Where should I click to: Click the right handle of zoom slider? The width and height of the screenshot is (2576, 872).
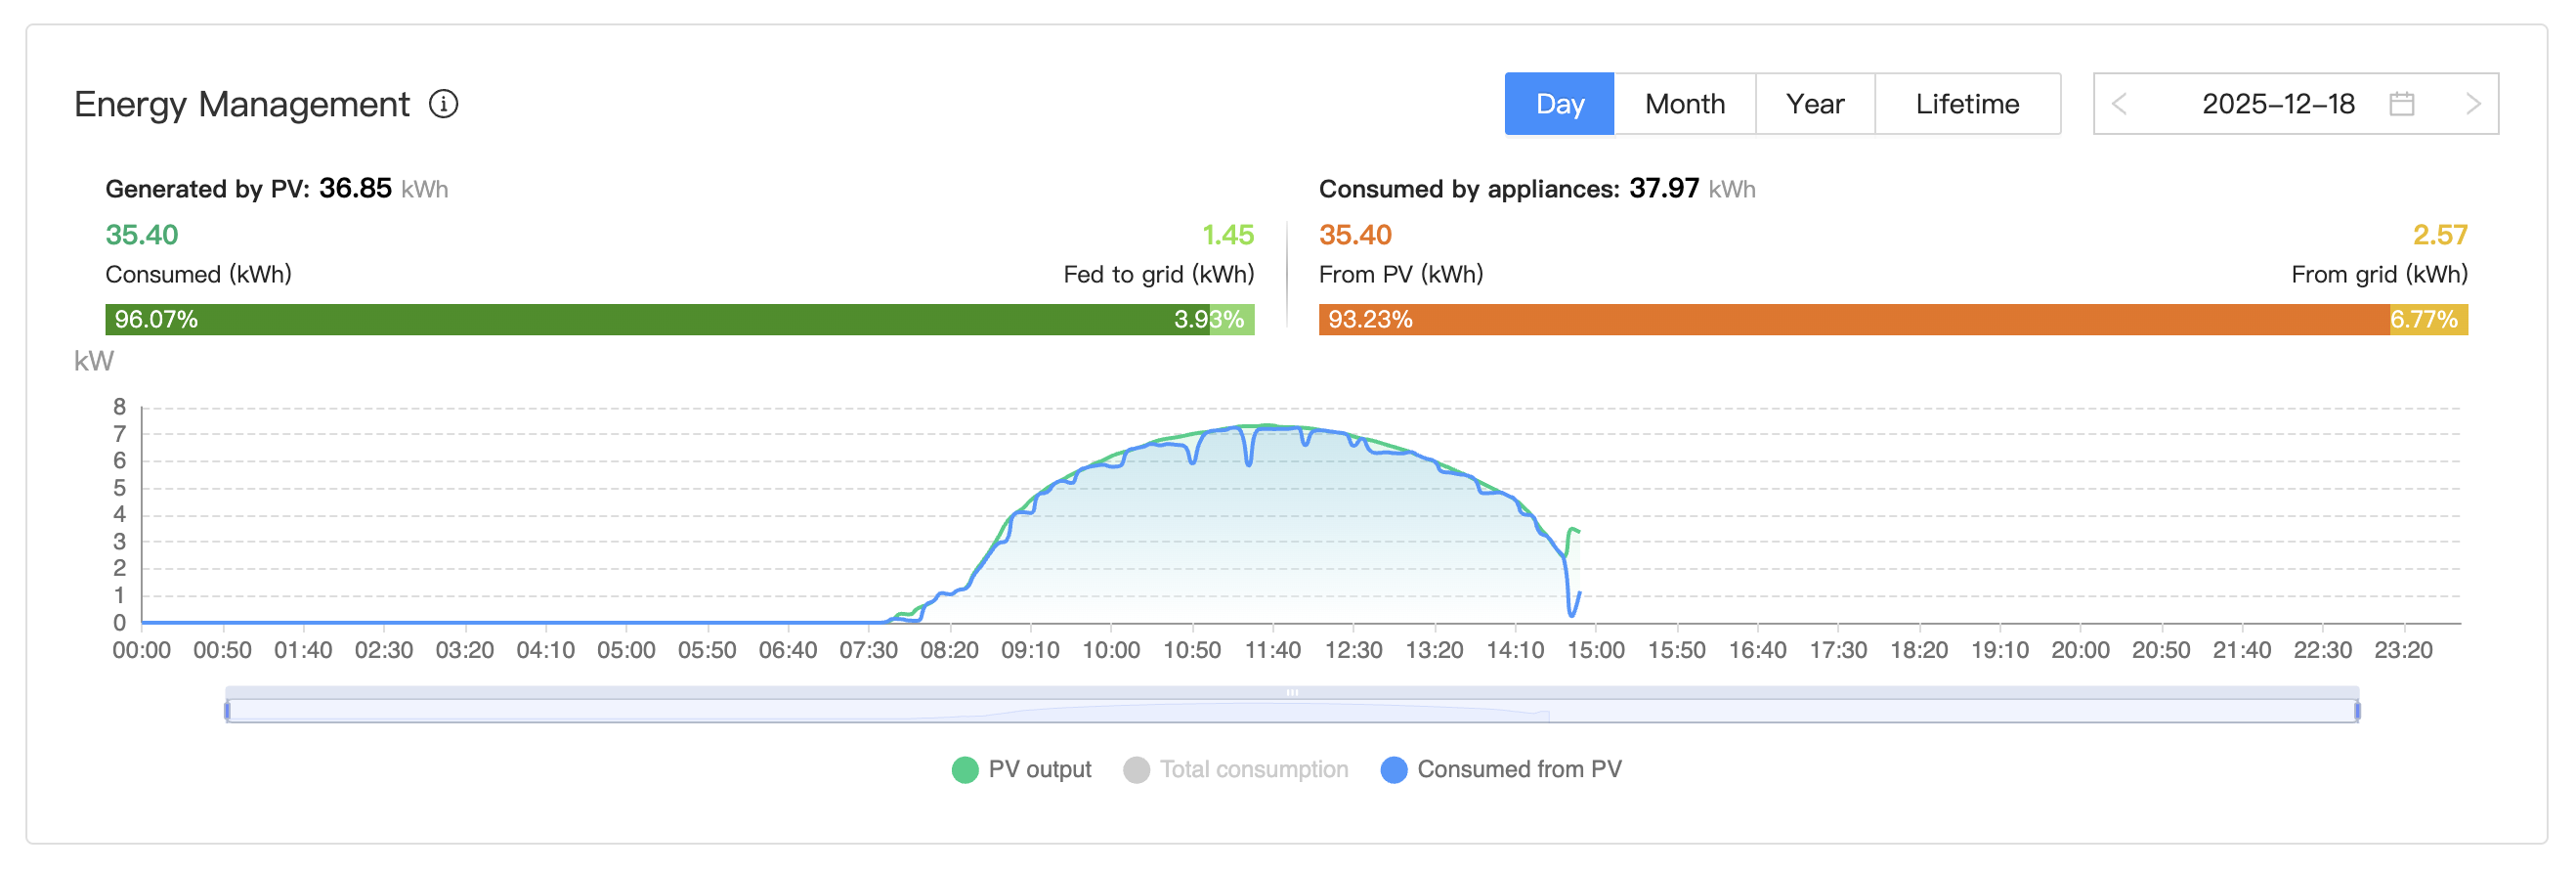(2357, 711)
